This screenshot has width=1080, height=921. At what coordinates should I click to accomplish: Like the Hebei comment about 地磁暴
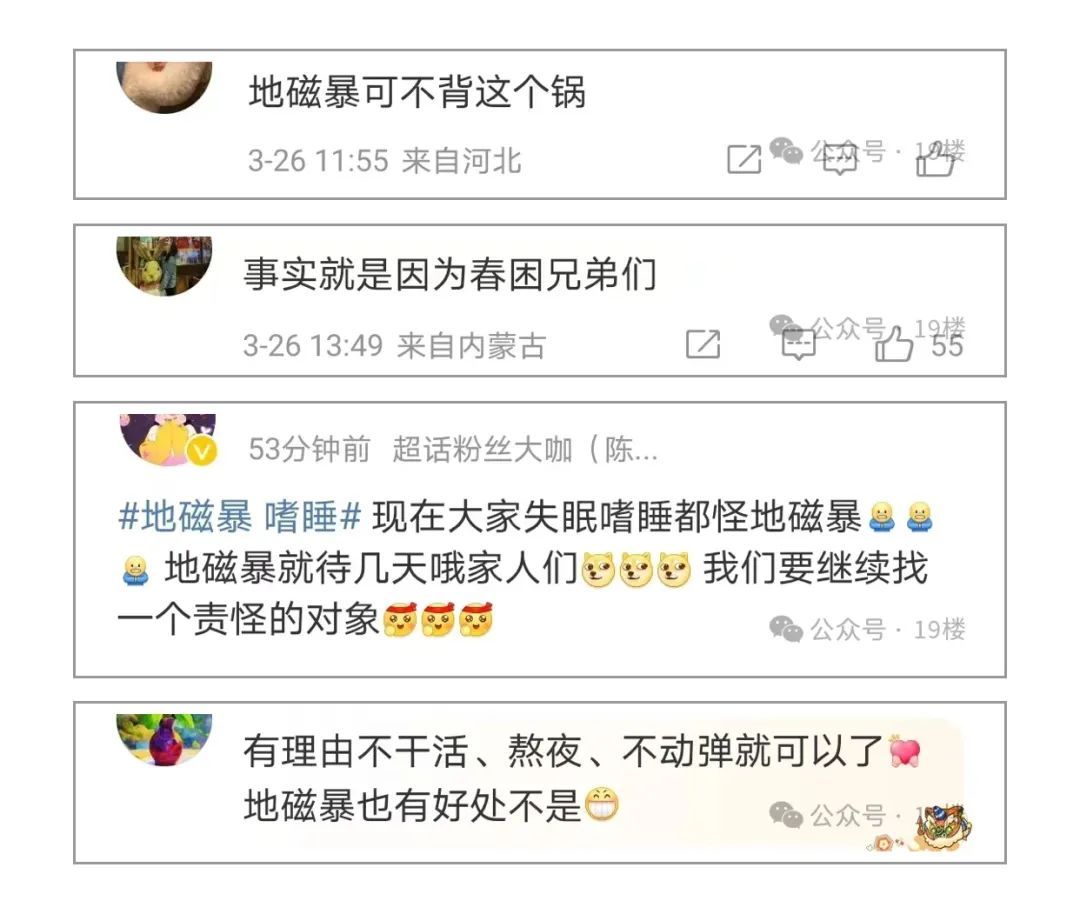[935, 159]
